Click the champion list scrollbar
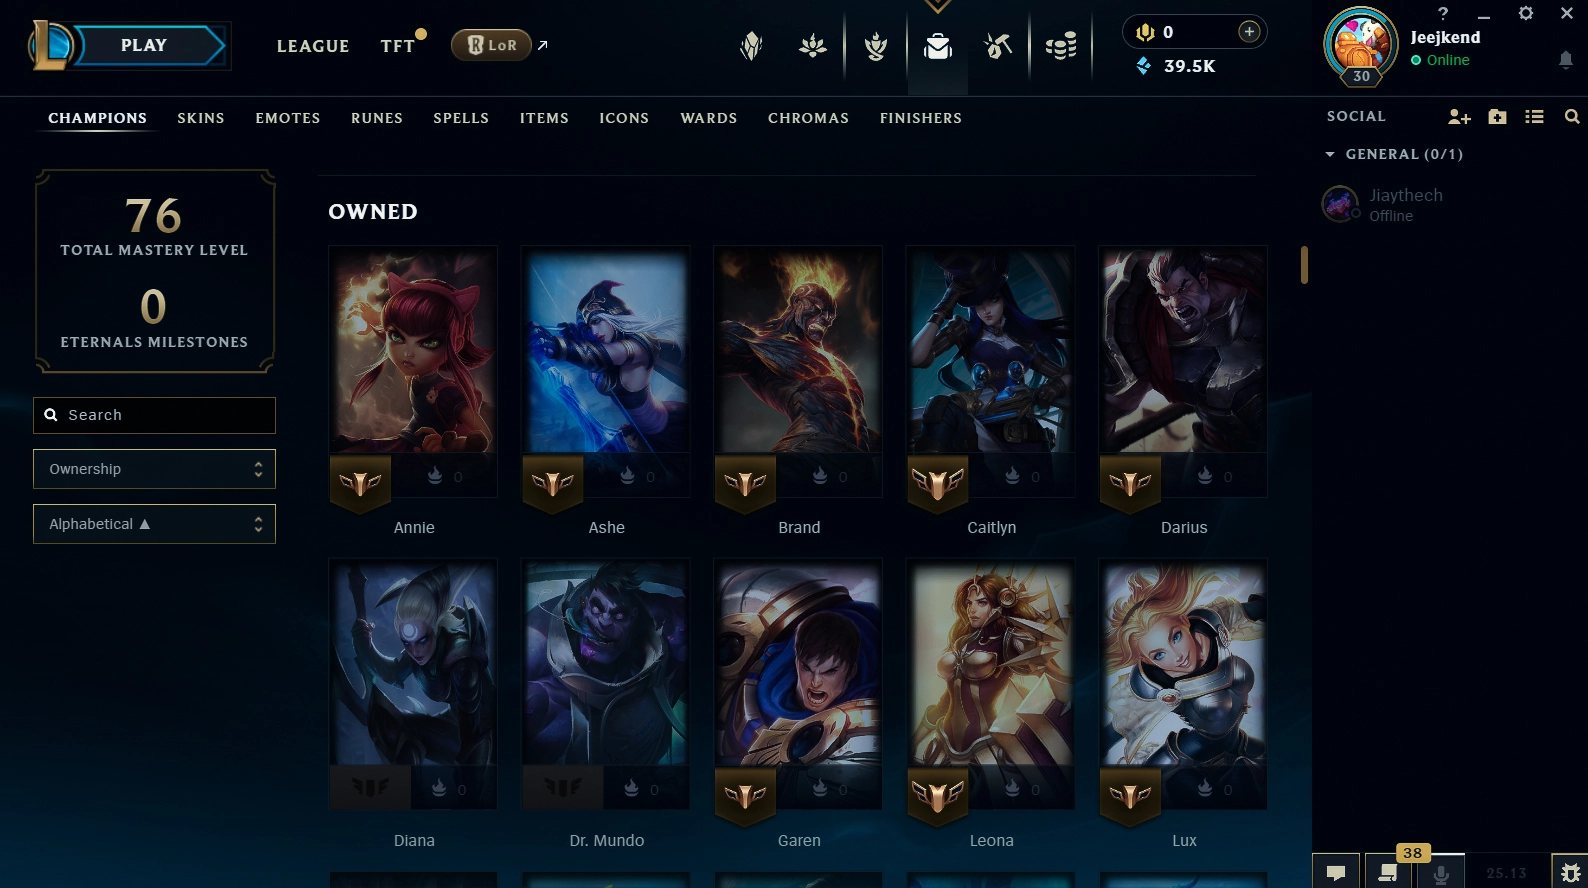This screenshot has width=1588, height=888. pyautogui.click(x=1304, y=265)
